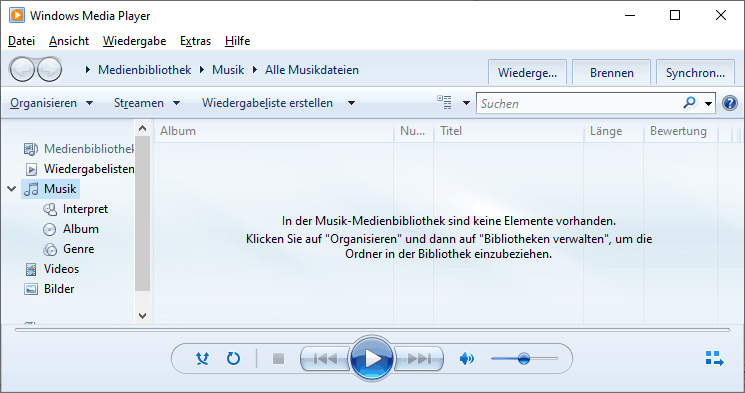
Task: Open the Organisieren dropdown
Action: coord(52,103)
